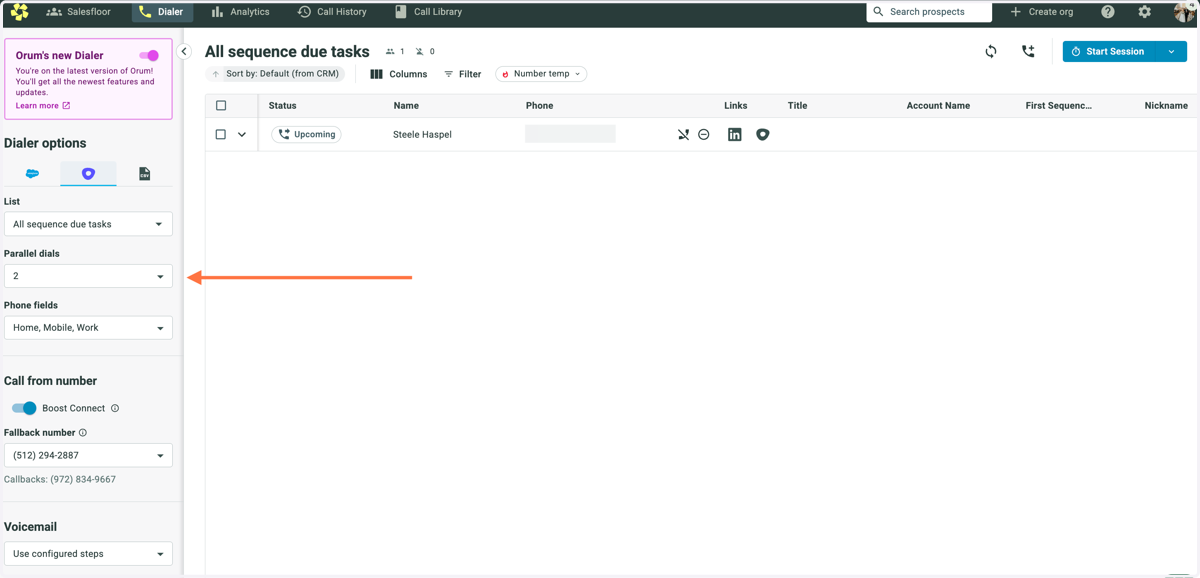
Task: Select the Outreach source tab icon
Action: tap(88, 174)
